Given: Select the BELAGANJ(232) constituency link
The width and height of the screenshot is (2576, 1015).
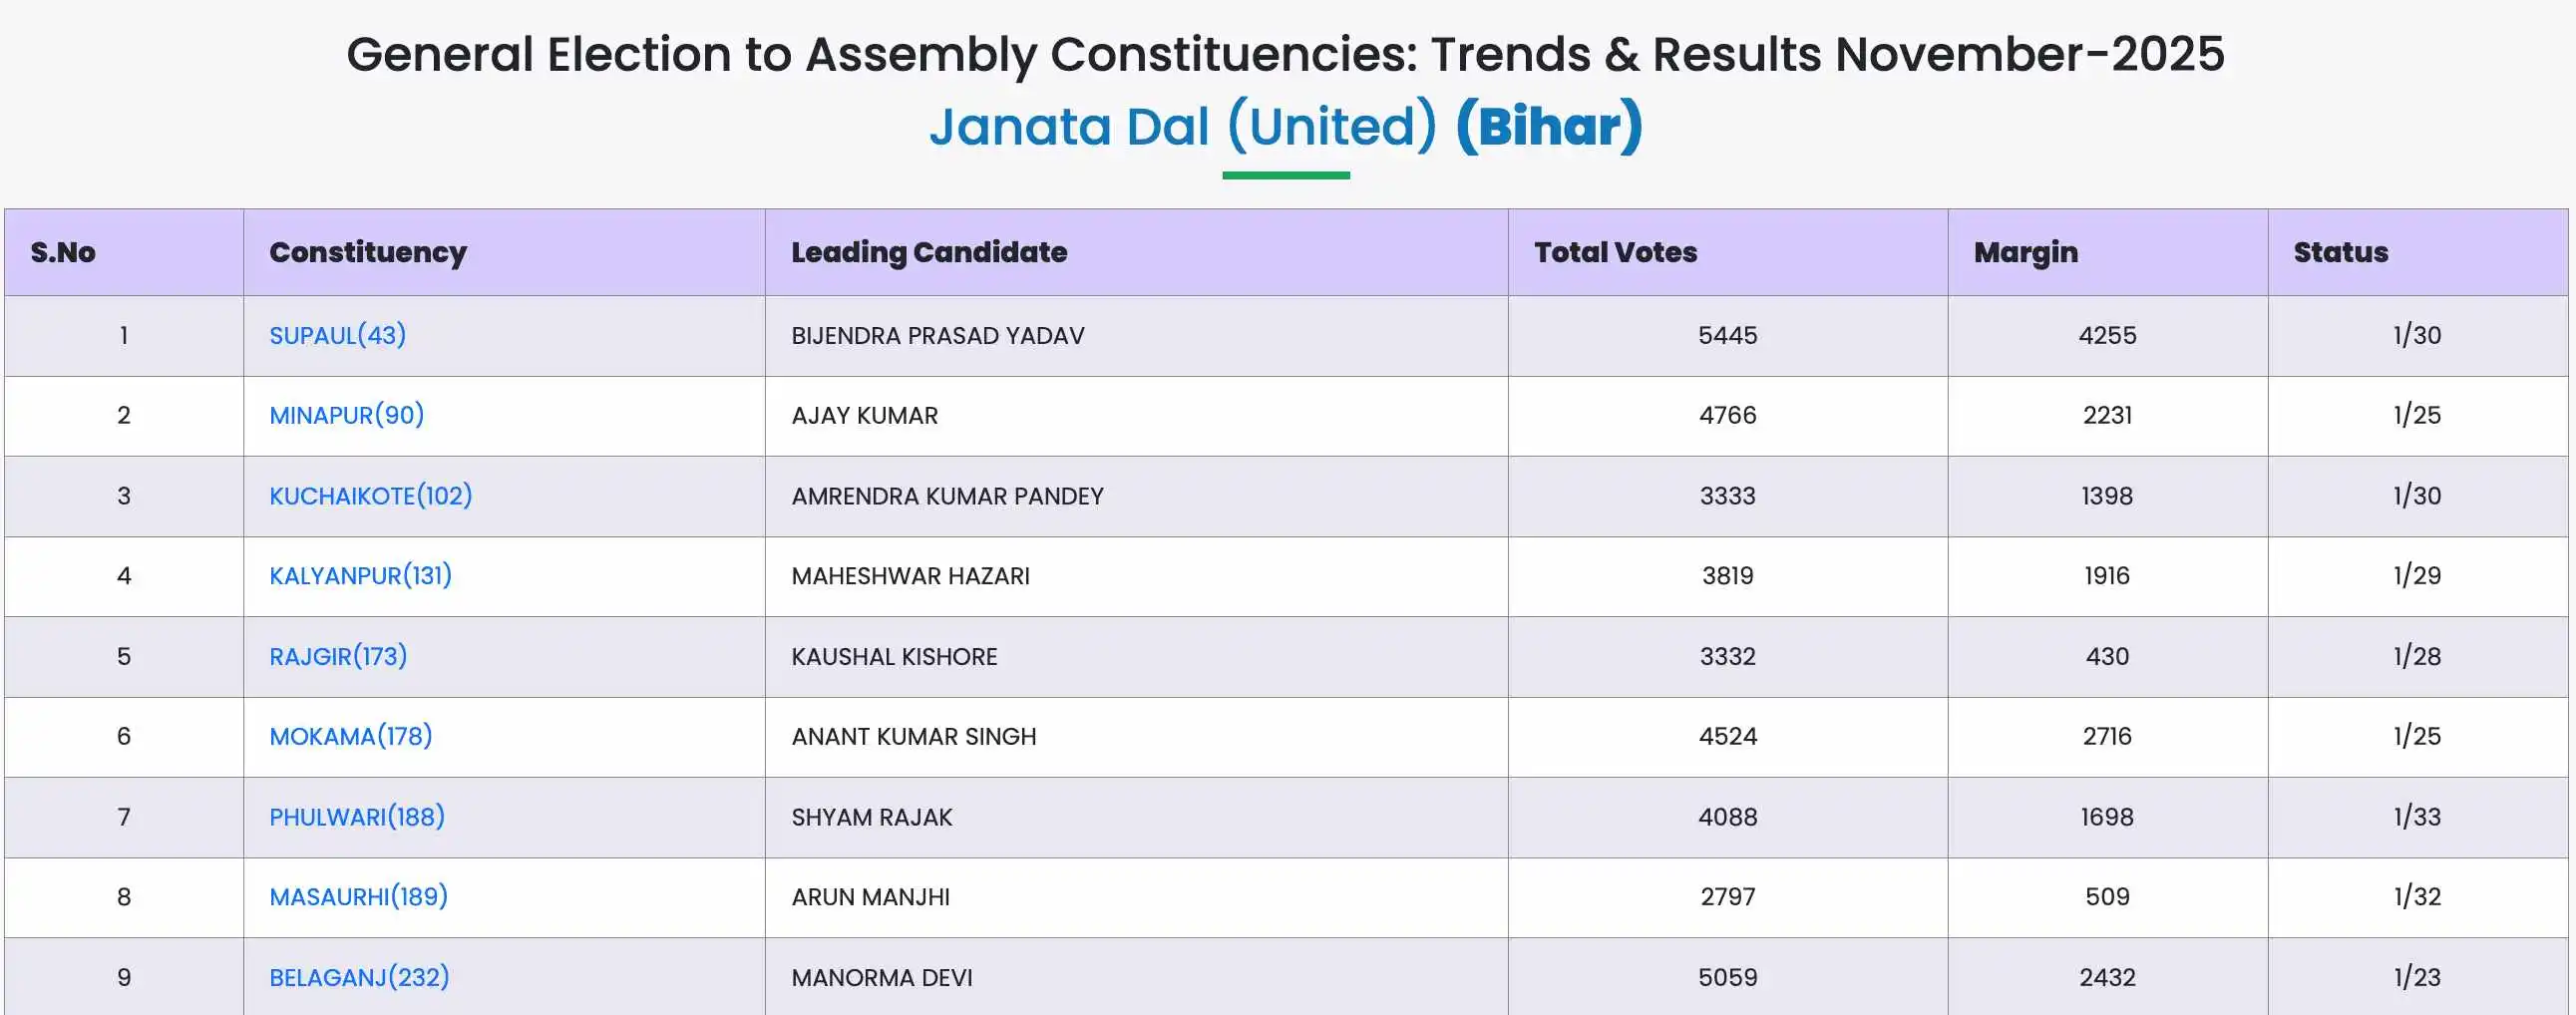Looking at the screenshot, I should (x=359, y=977).
